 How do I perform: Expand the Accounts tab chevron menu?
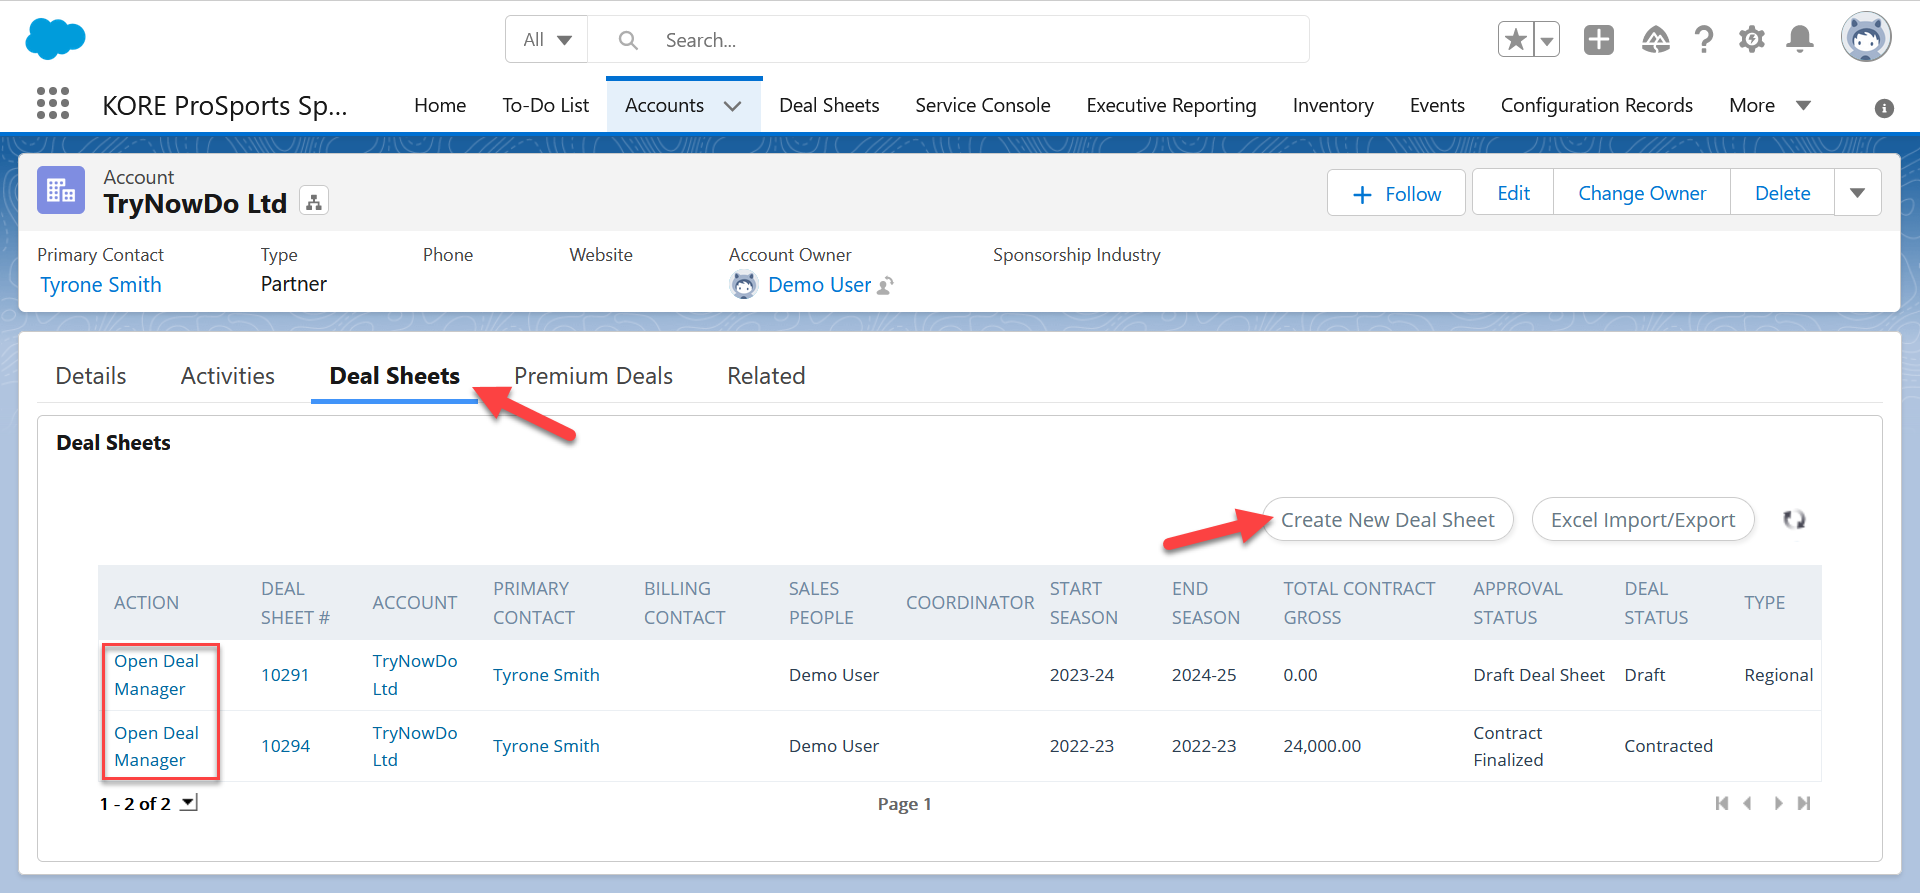733,106
